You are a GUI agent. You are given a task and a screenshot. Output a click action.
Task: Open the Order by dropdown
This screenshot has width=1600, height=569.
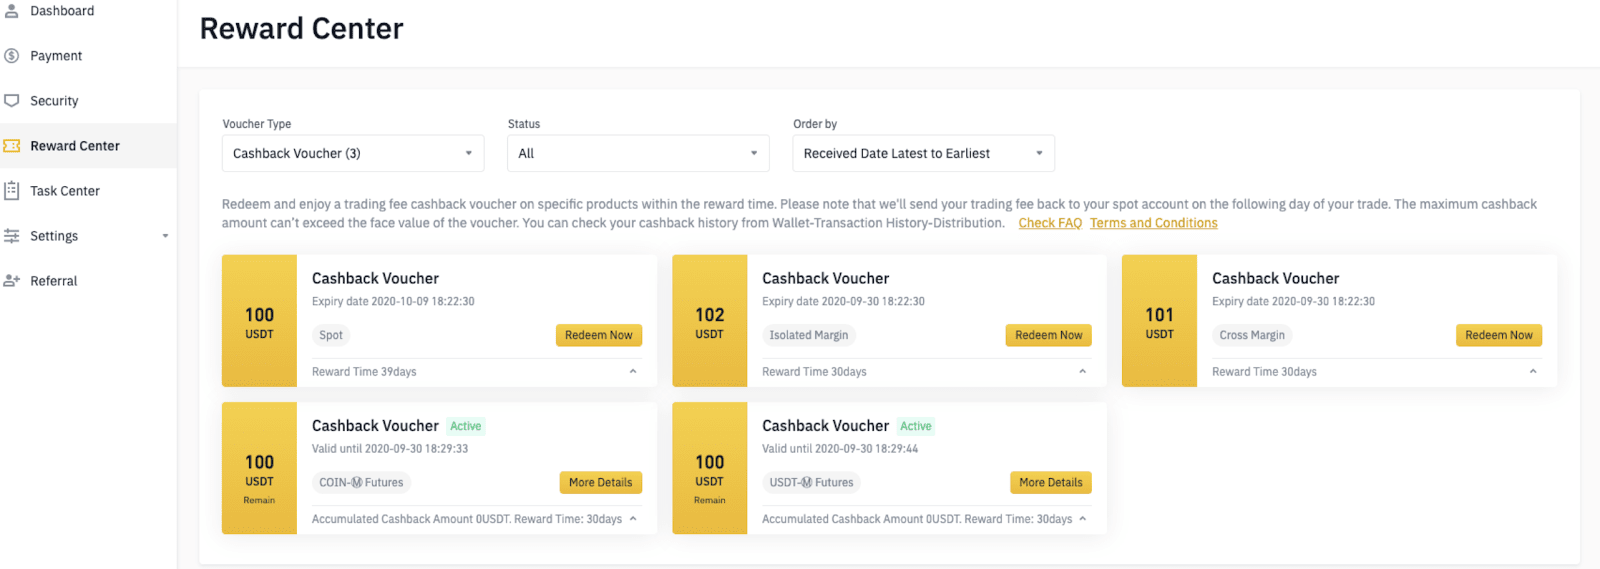click(923, 153)
